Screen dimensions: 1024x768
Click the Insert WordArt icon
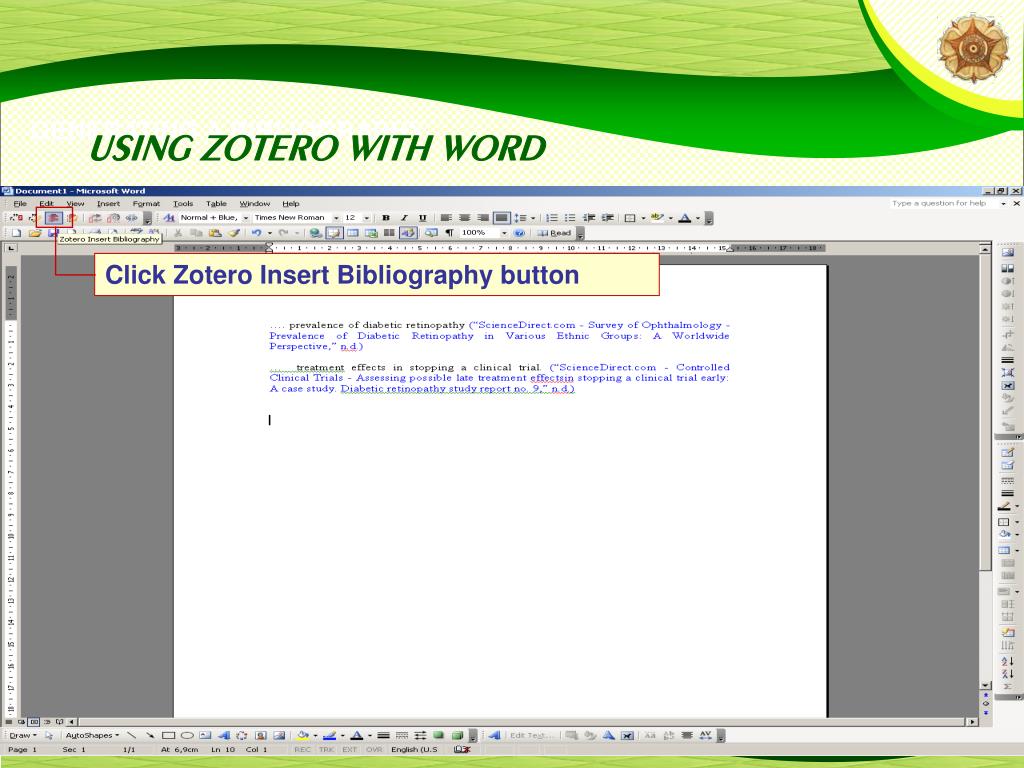pos(224,735)
